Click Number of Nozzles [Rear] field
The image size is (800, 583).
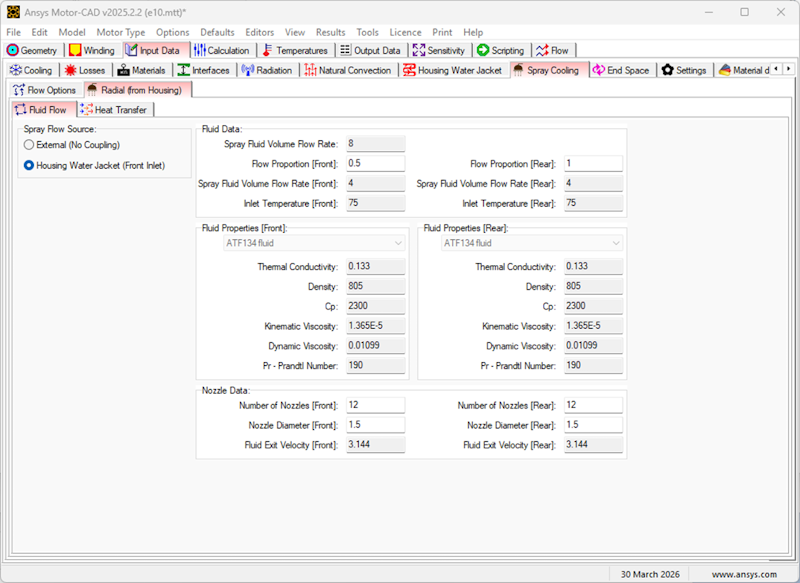click(593, 405)
